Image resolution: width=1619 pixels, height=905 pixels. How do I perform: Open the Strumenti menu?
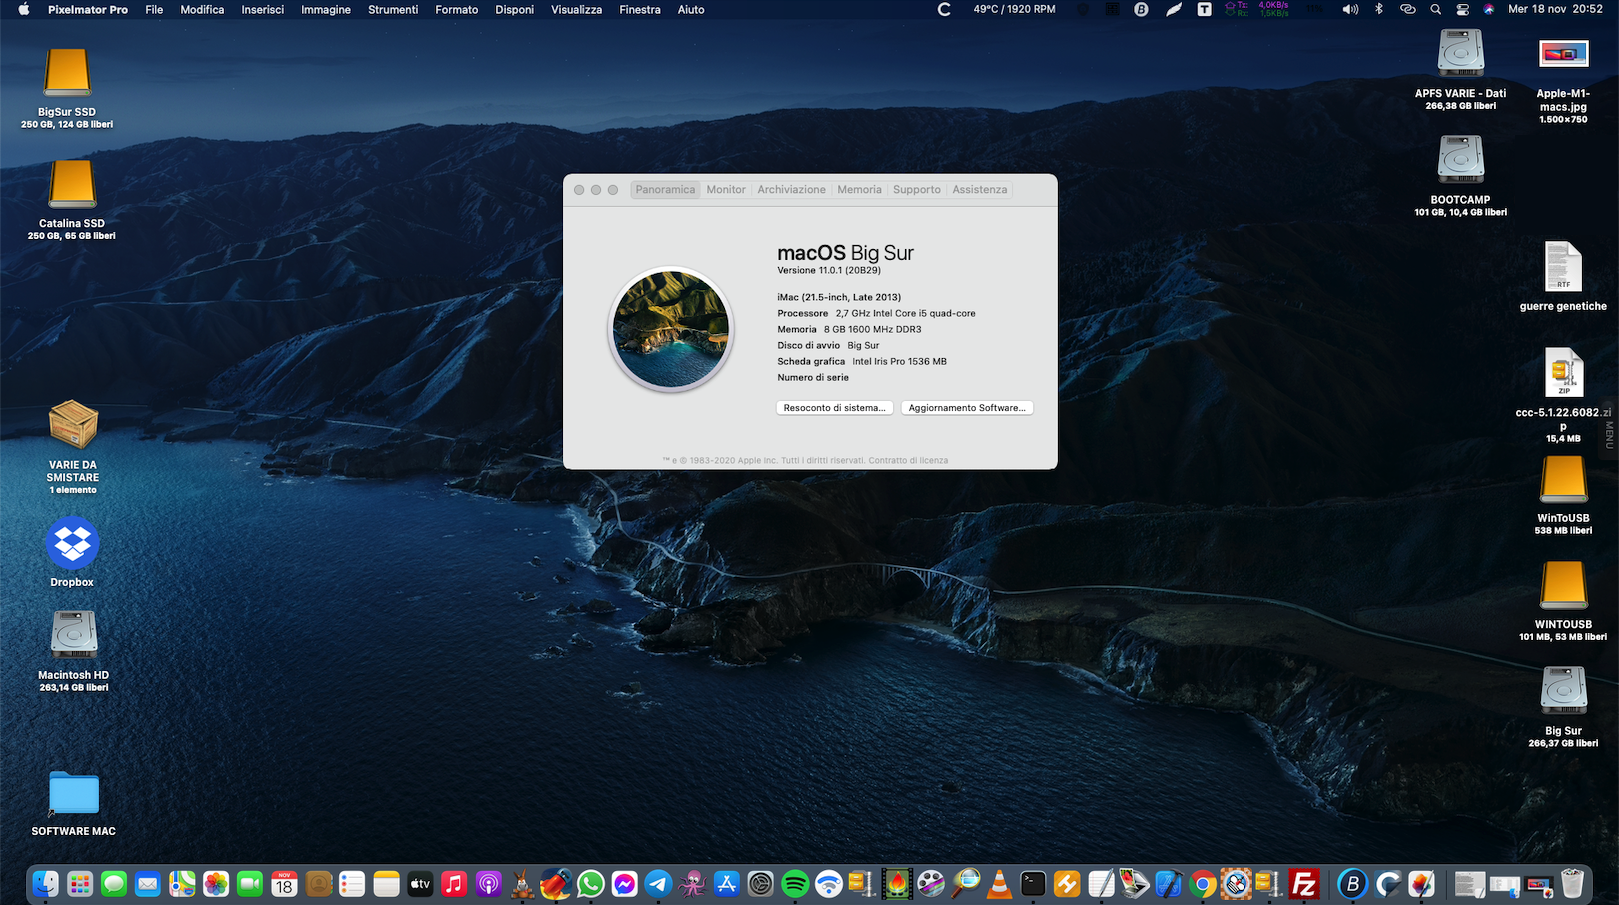393,9
